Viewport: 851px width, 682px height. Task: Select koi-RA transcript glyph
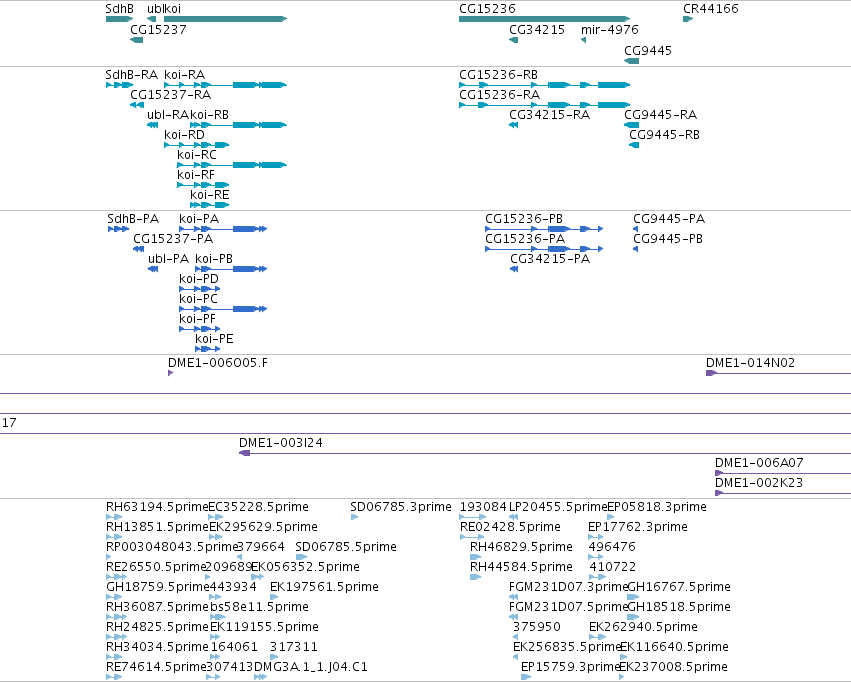pos(225,85)
